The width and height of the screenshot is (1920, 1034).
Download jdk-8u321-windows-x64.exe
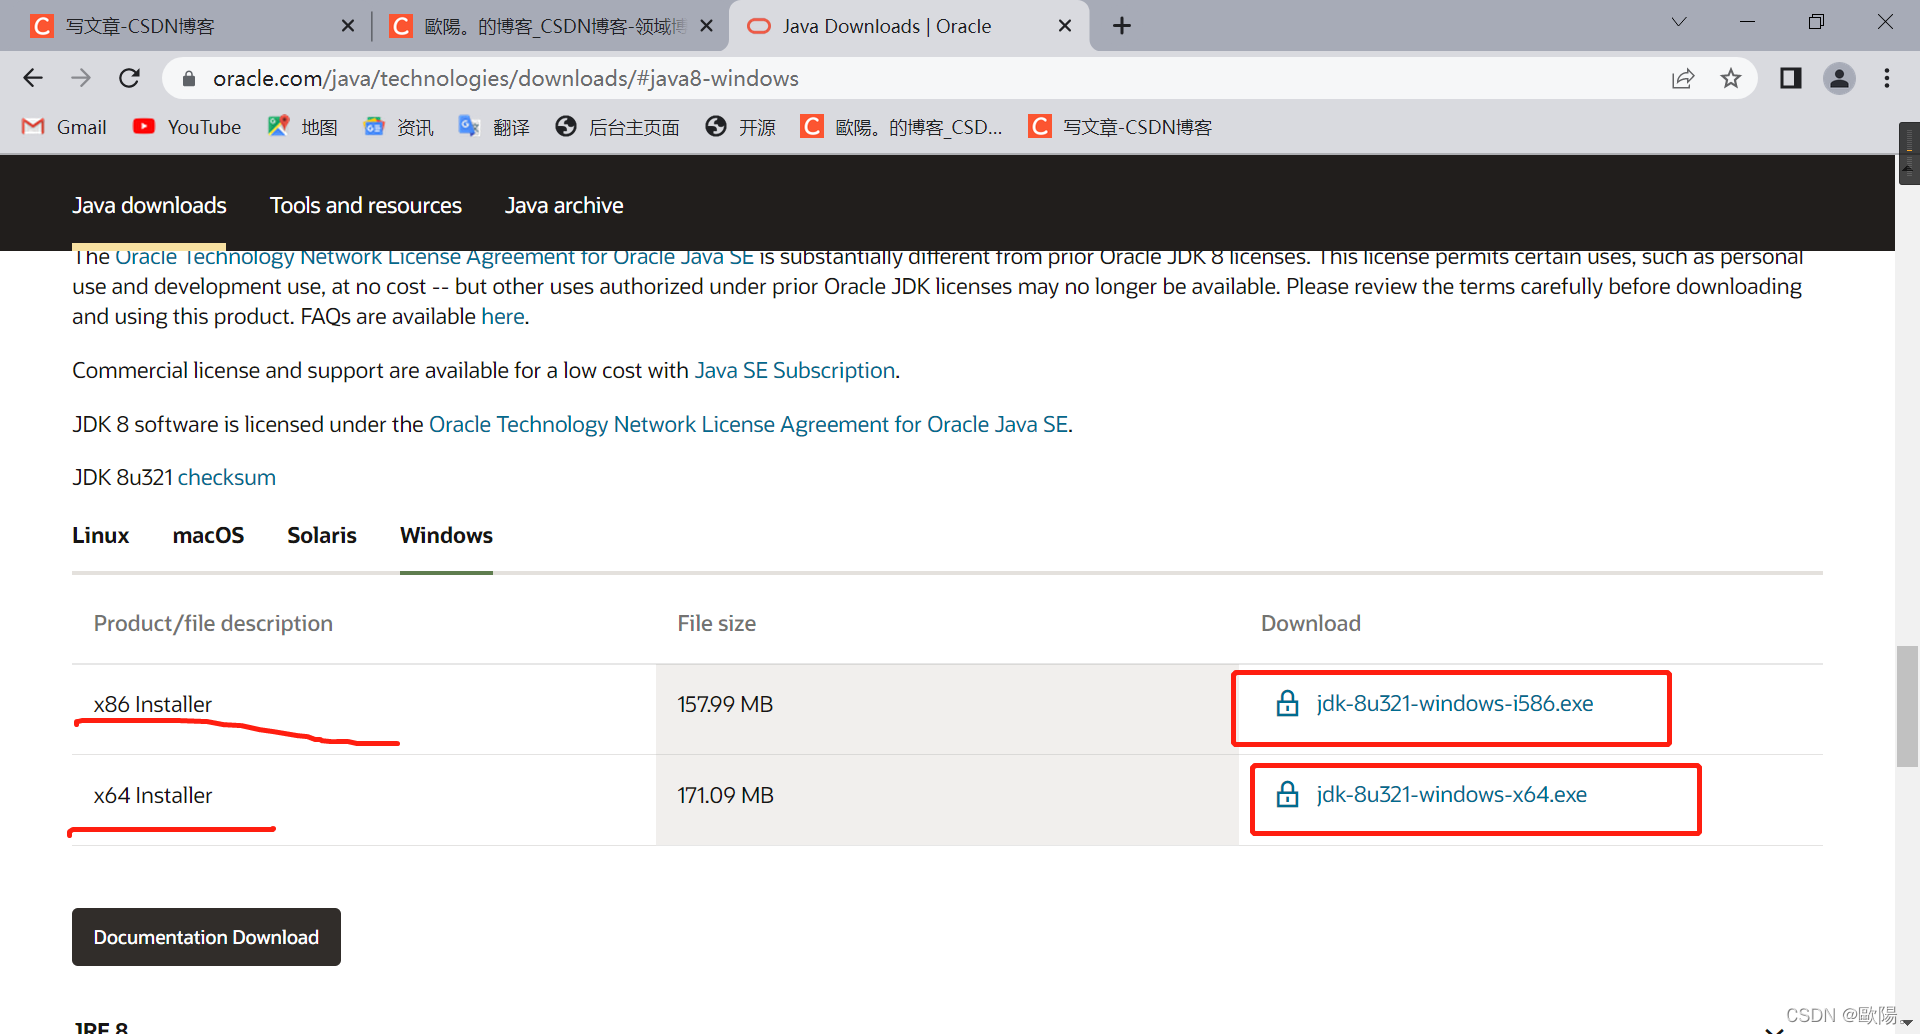[1451, 794]
